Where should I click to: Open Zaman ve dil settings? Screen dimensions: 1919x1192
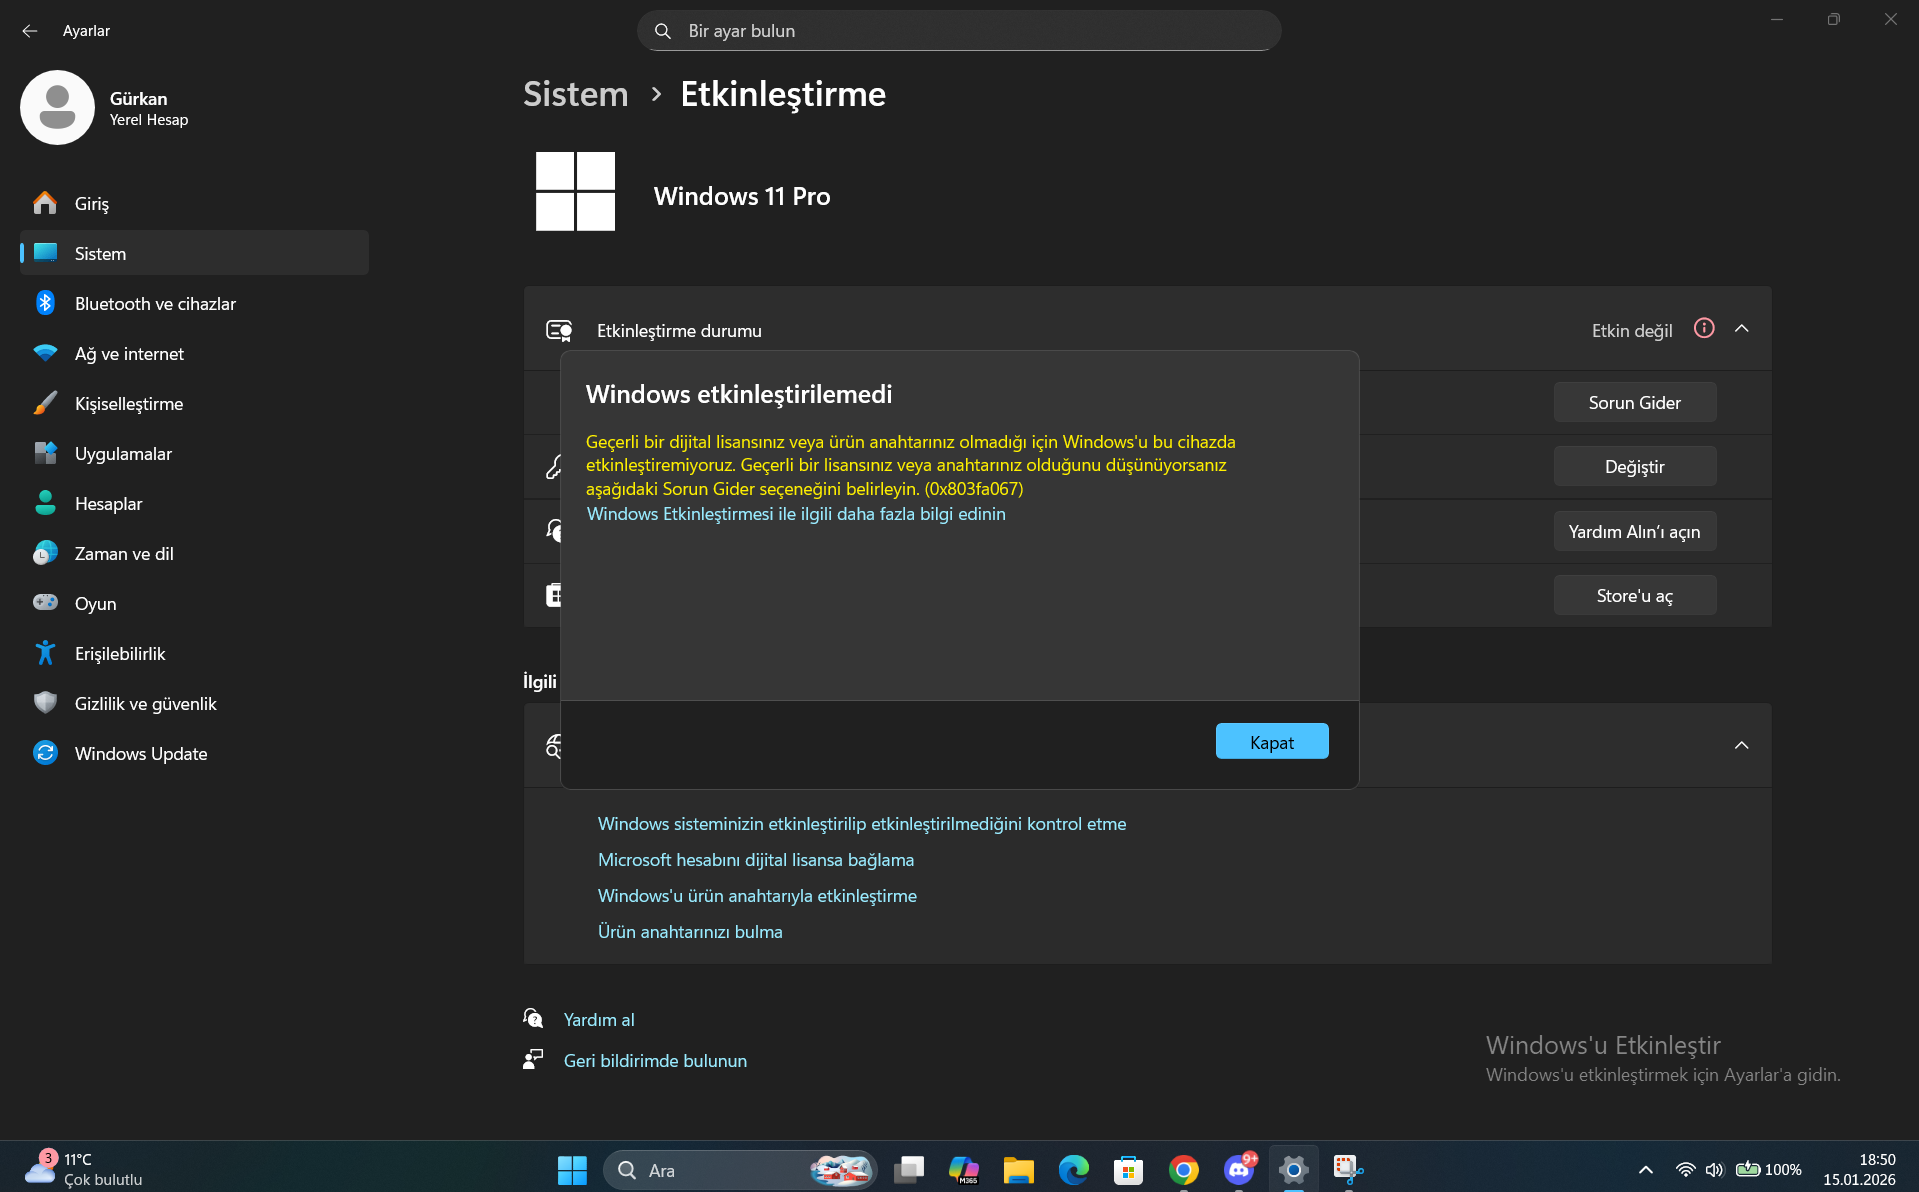[x=194, y=553]
